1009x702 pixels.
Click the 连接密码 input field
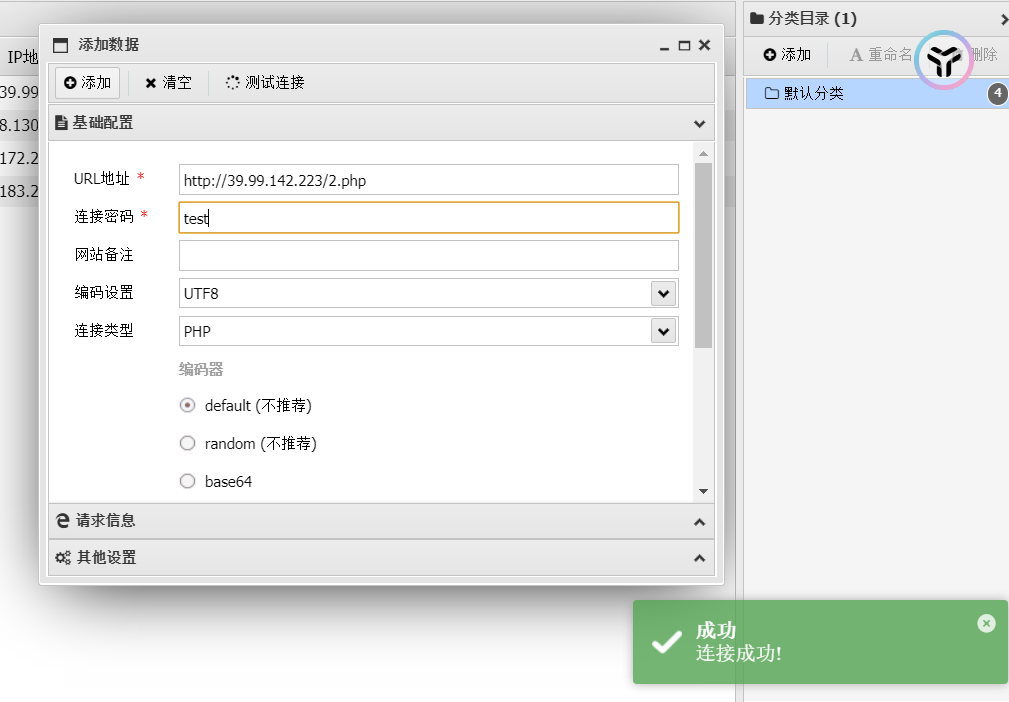pyautogui.click(x=429, y=218)
